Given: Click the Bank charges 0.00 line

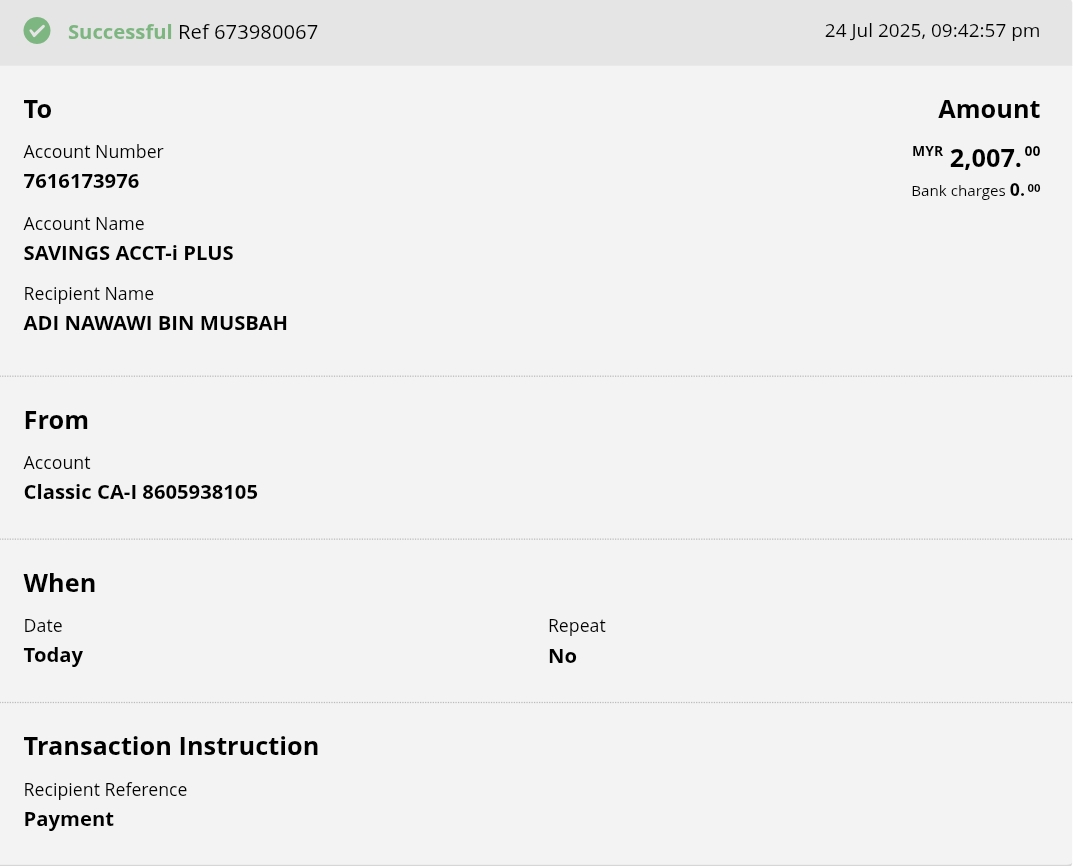Looking at the screenshot, I should 975,190.
